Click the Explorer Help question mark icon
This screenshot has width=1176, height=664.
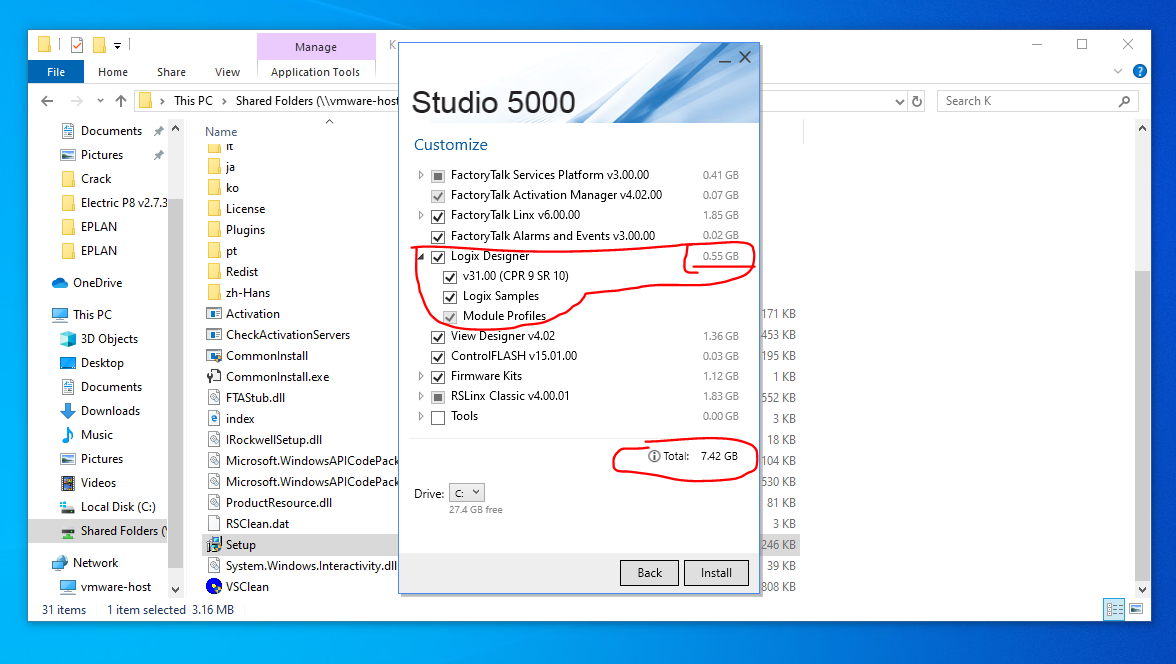(x=1139, y=71)
